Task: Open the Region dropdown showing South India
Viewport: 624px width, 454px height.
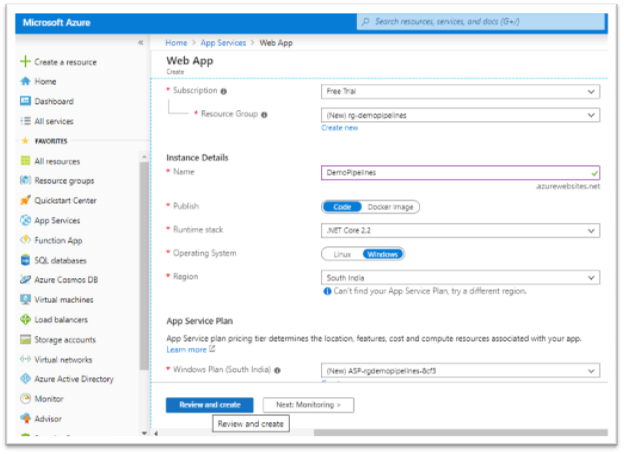Action: coord(460,278)
